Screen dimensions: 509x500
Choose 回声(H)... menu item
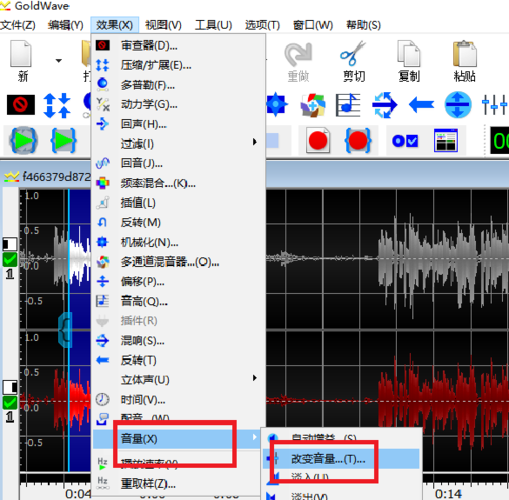pos(178,124)
